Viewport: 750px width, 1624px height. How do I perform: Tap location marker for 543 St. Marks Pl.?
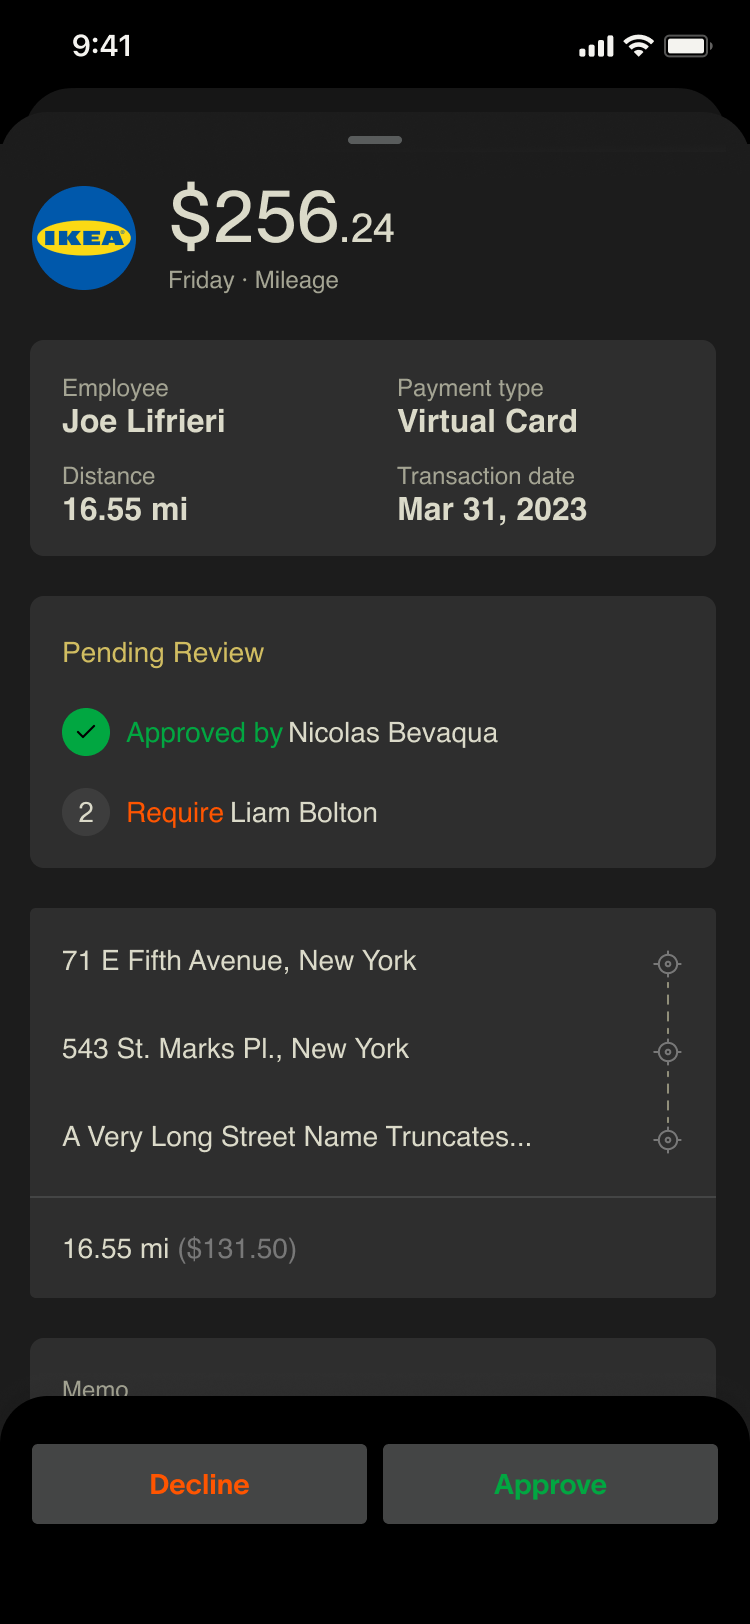pos(668,1052)
